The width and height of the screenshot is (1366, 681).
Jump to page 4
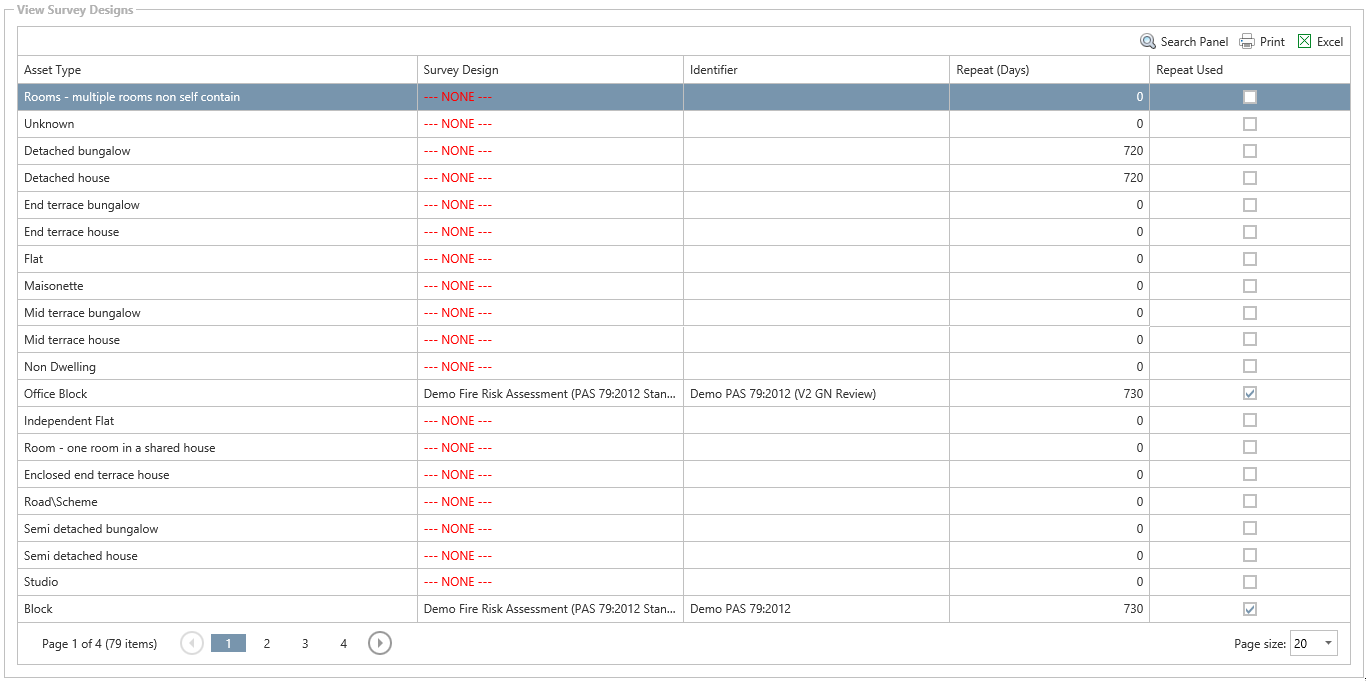coord(343,644)
